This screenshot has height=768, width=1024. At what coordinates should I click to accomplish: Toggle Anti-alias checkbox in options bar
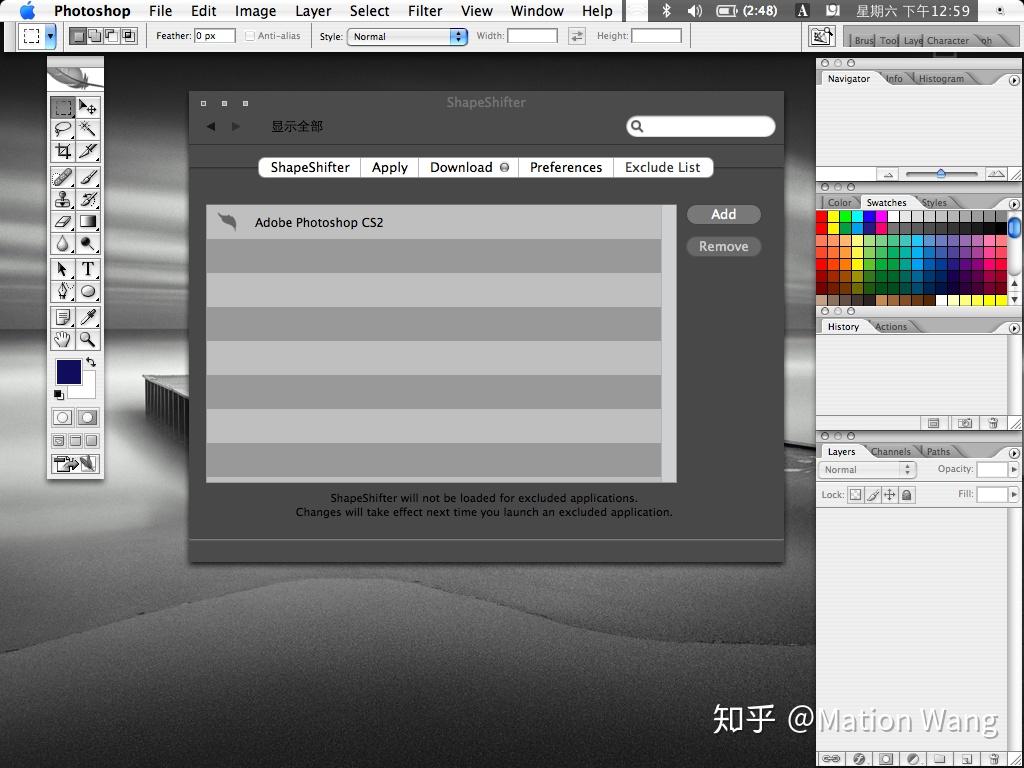[x=249, y=36]
